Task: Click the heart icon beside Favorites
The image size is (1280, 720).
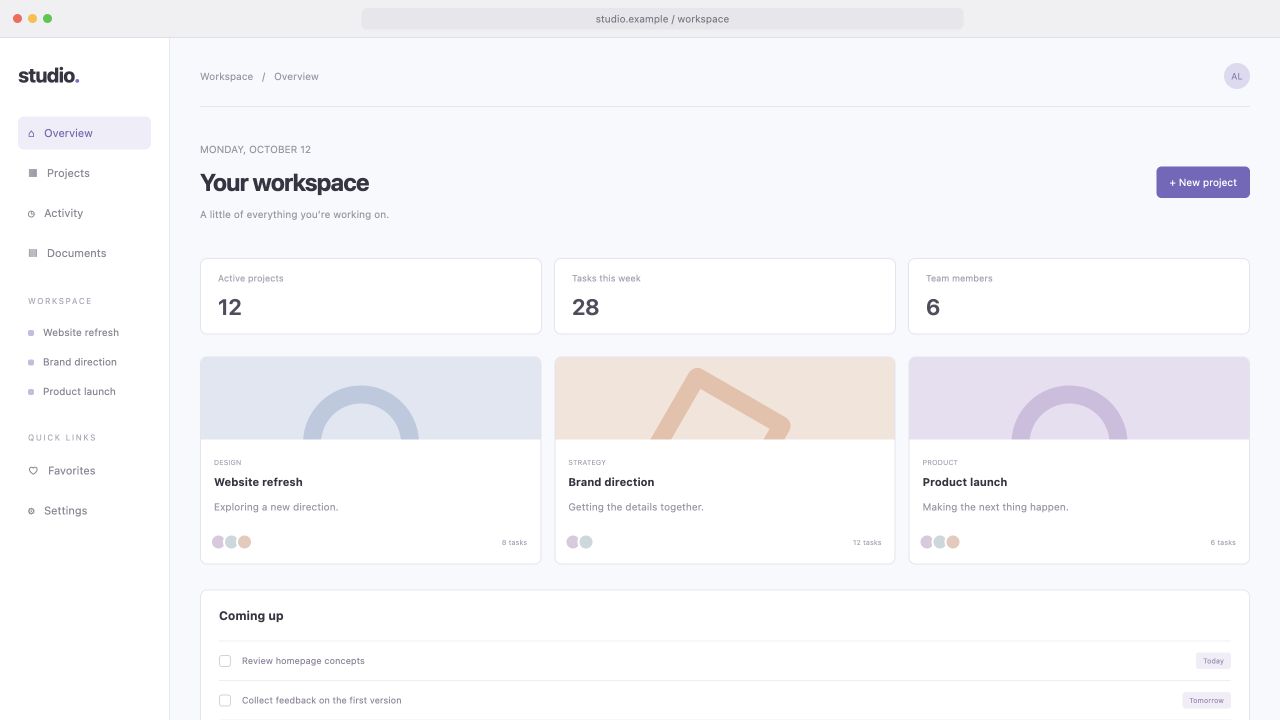Action: (x=33, y=470)
